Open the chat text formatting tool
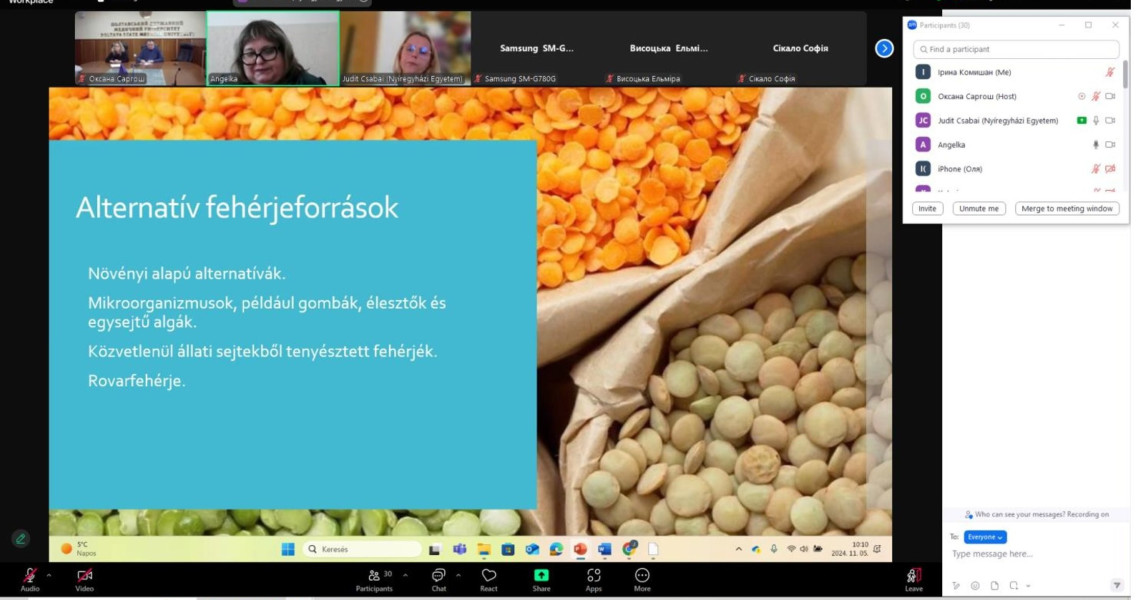1140x600 pixels. coord(956,585)
